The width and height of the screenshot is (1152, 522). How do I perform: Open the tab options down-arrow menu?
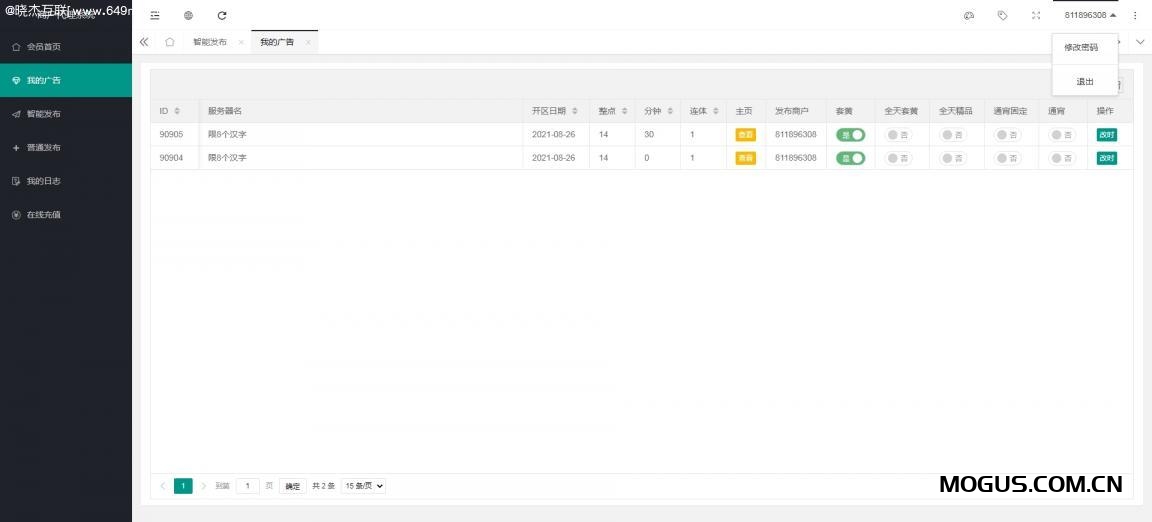pyautogui.click(x=1140, y=42)
